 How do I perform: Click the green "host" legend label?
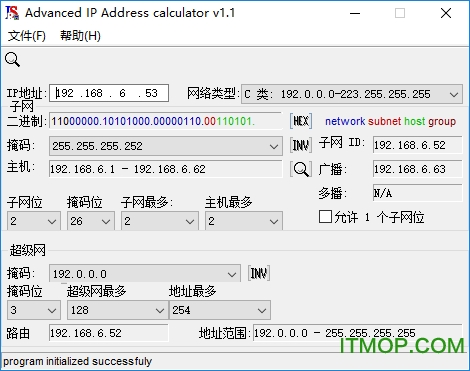415,121
